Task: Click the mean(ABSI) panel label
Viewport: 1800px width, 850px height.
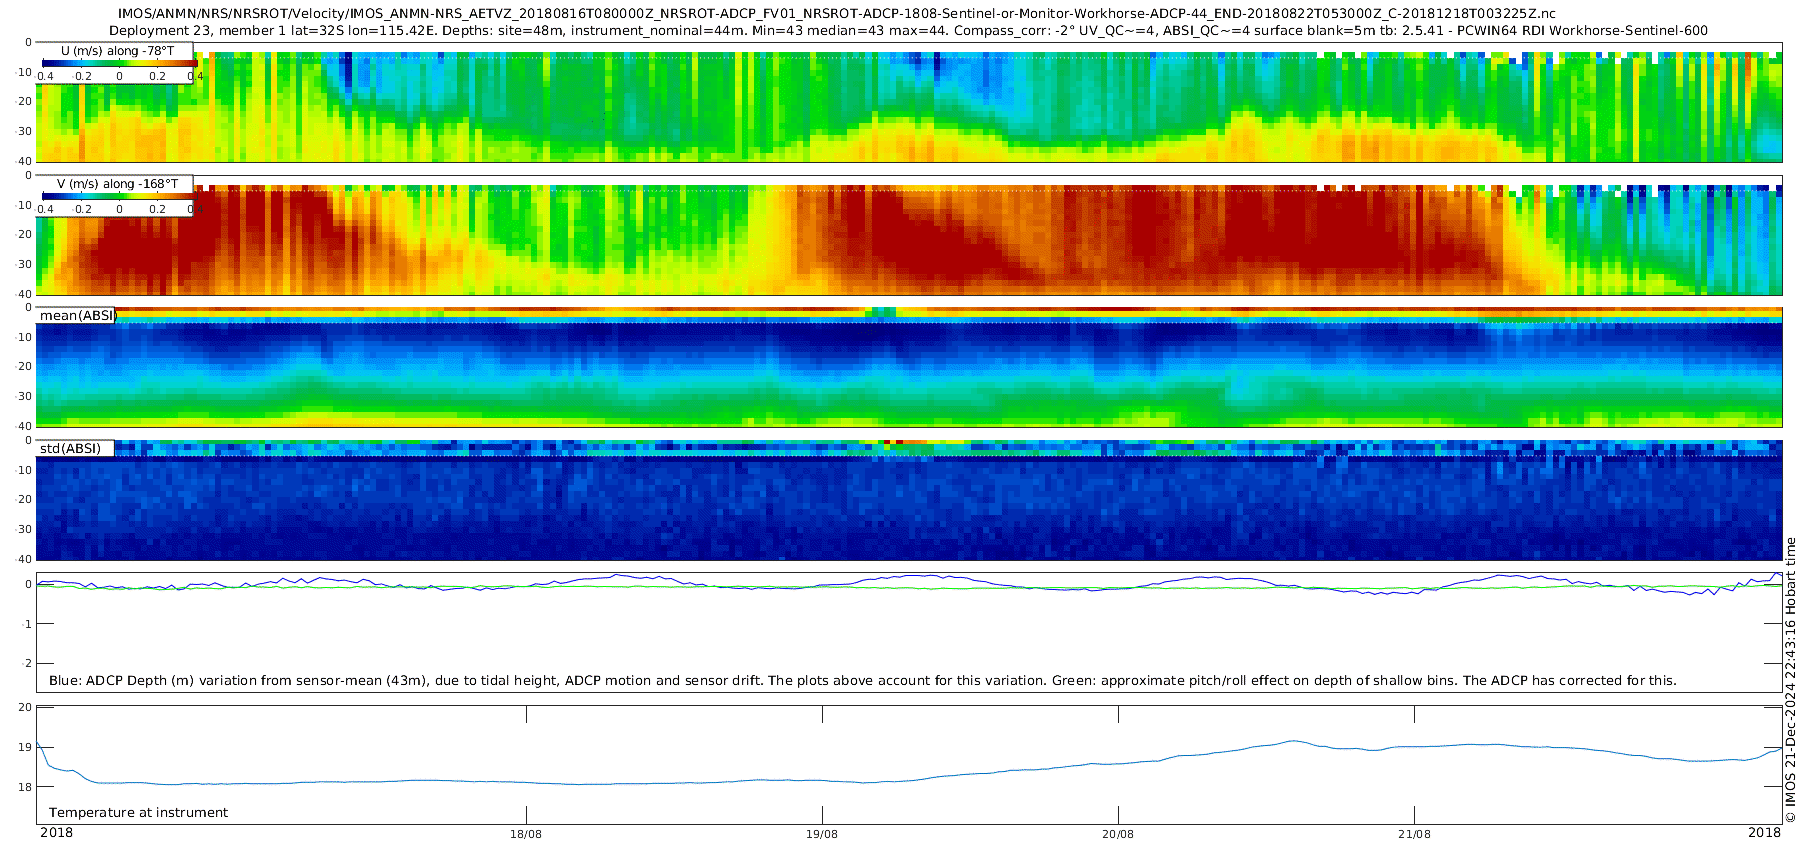Action: (x=77, y=316)
